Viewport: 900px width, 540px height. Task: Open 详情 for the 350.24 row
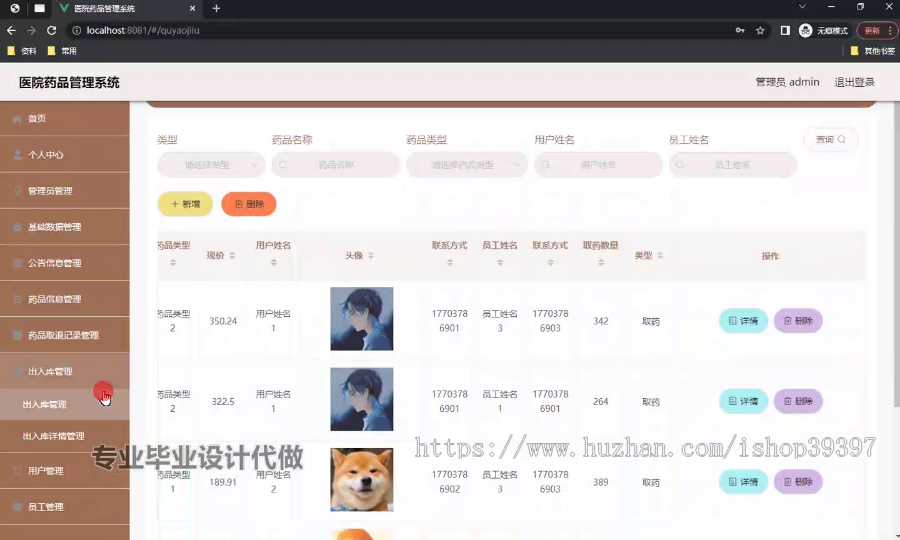743,321
